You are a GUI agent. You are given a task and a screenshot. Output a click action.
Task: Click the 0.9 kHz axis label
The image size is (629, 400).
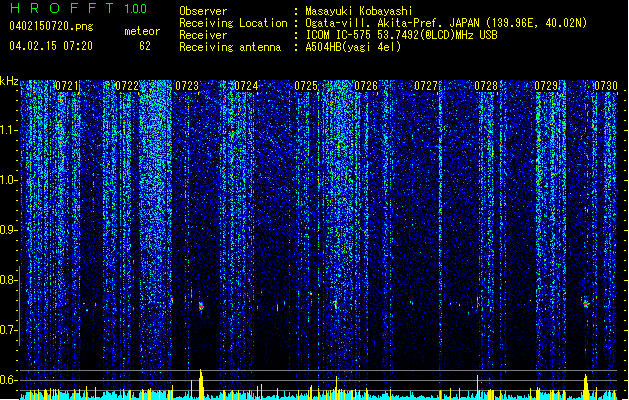(x=9, y=230)
